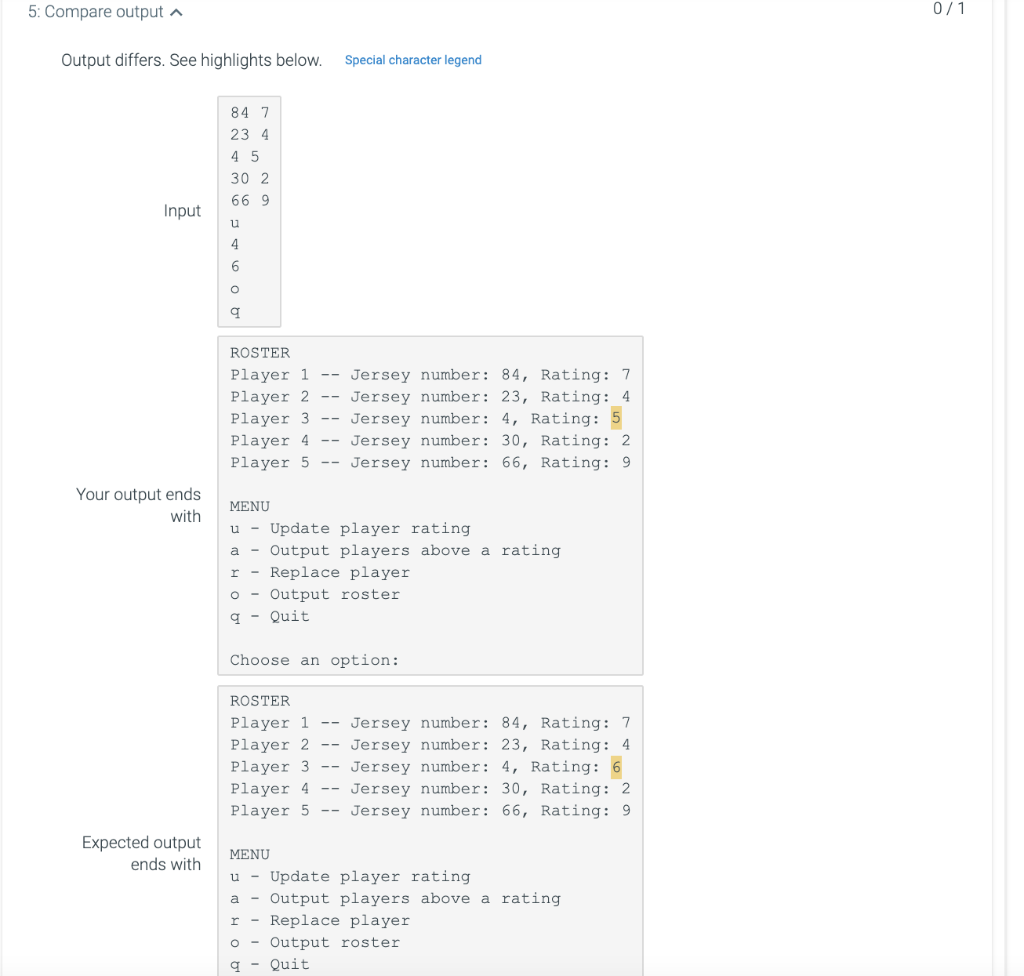The width and height of the screenshot is (1024, 976).
Task: Click the 'Expected output ends with' label
Action: coord(141,853)
